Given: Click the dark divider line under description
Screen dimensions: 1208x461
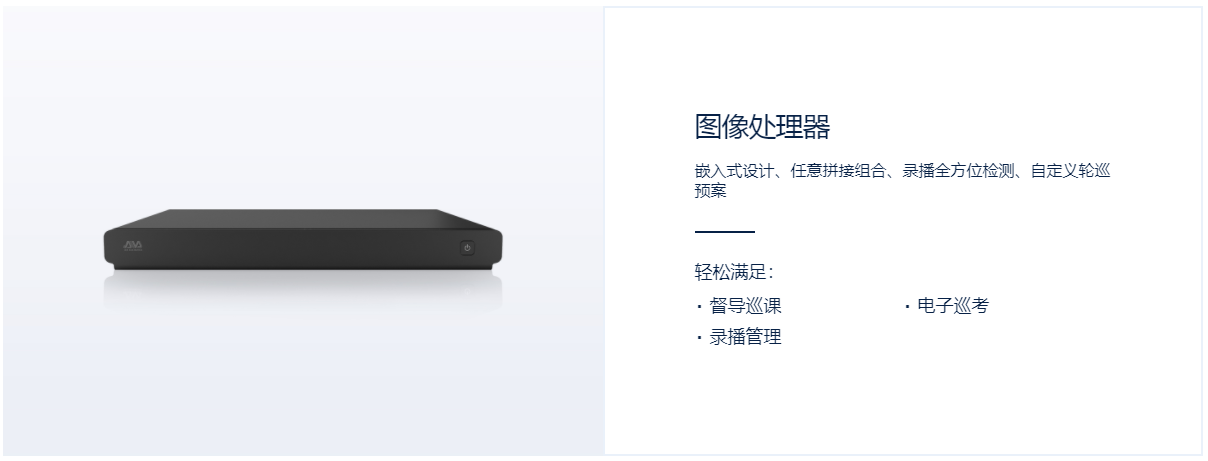Looking at the screenshot, I should click(x=725, y=232).
